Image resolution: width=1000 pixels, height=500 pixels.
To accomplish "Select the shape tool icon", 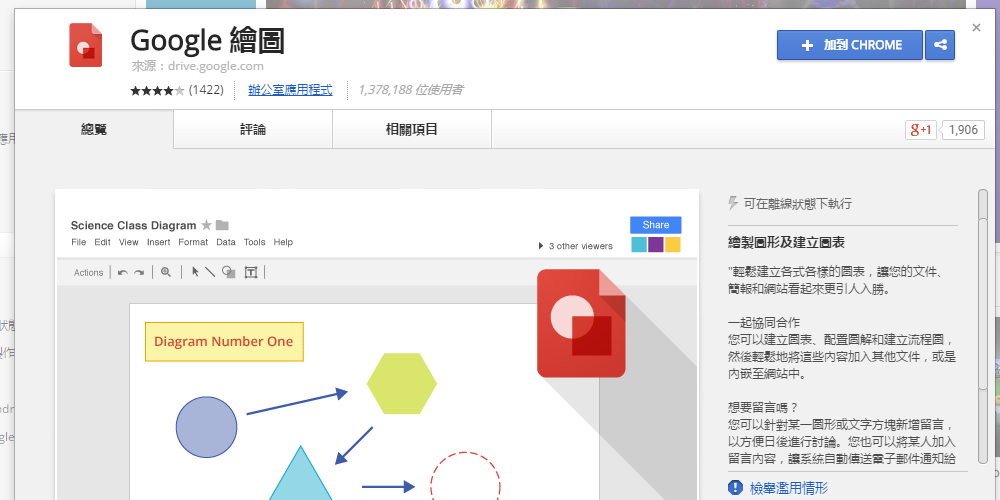I will click(228, 272).
